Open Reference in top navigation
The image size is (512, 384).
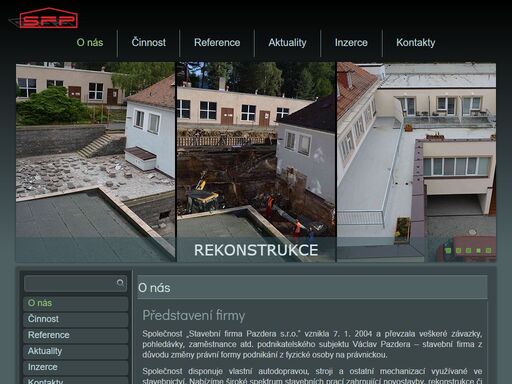pos(217,43)
